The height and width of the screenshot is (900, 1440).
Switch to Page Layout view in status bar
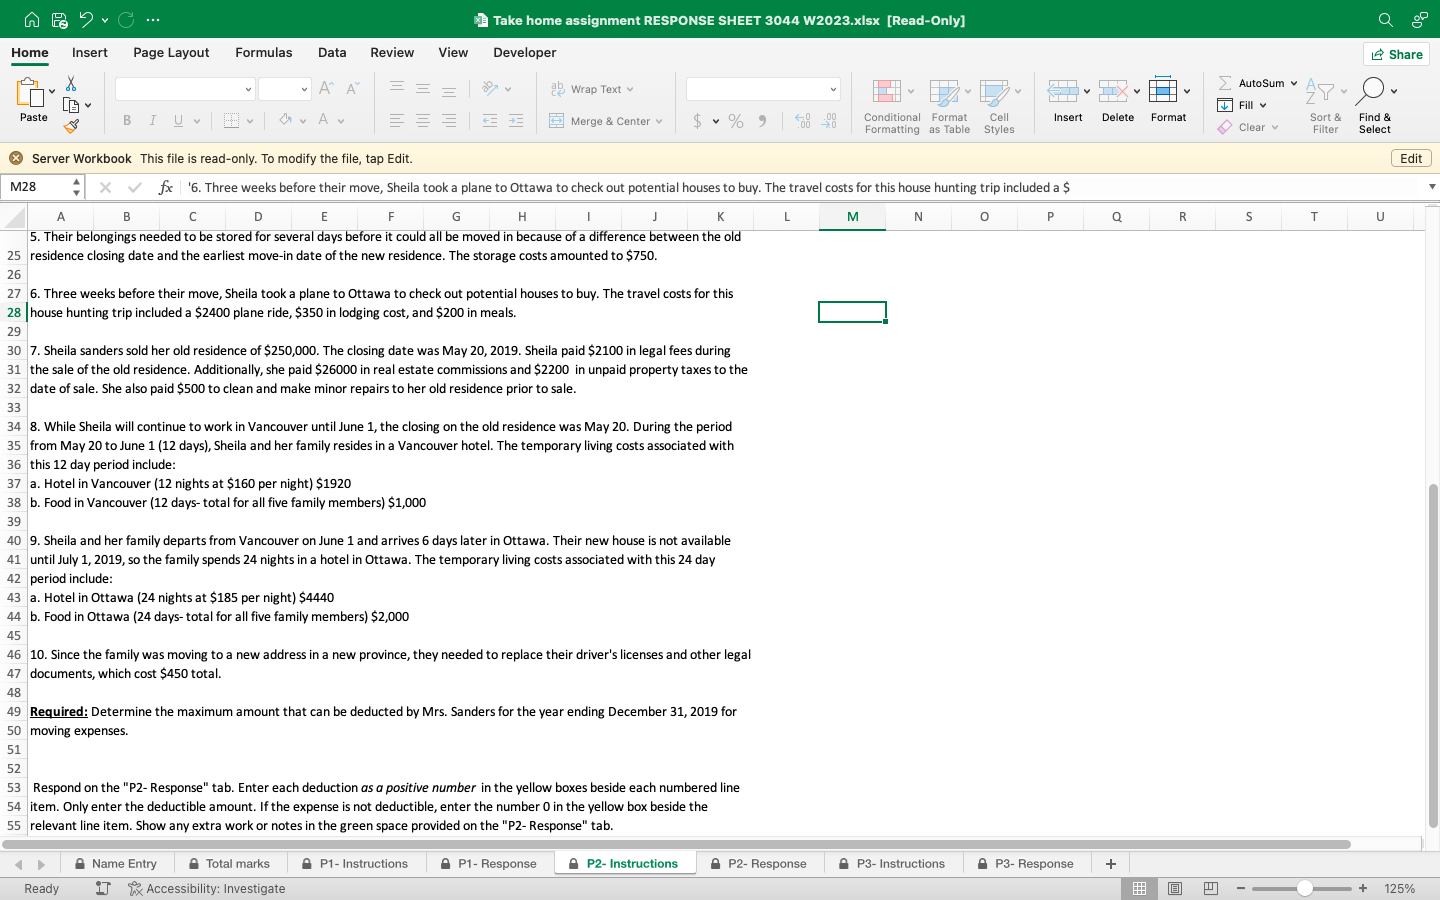coord(1175,888)
